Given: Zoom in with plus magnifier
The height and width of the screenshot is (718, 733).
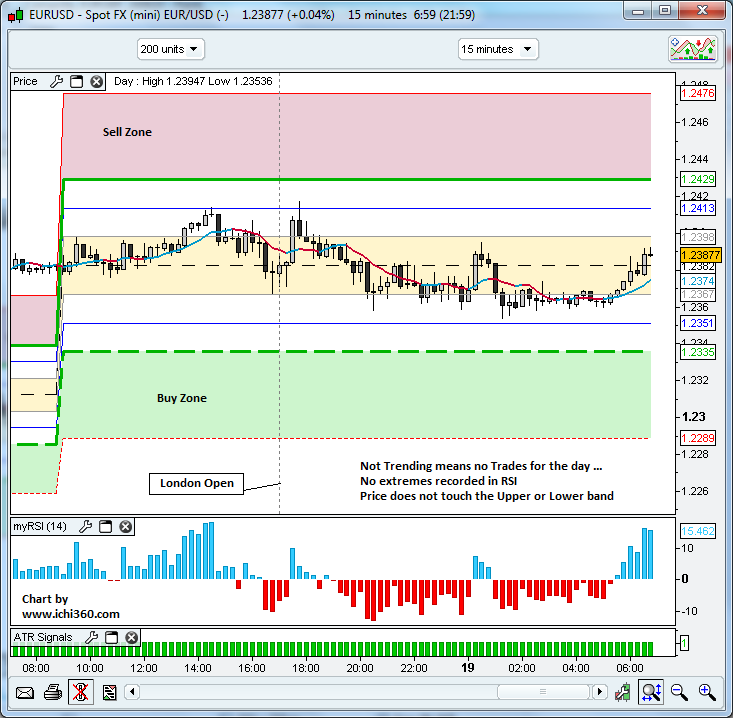Looking at the screenshot, I should coord(707,691).
